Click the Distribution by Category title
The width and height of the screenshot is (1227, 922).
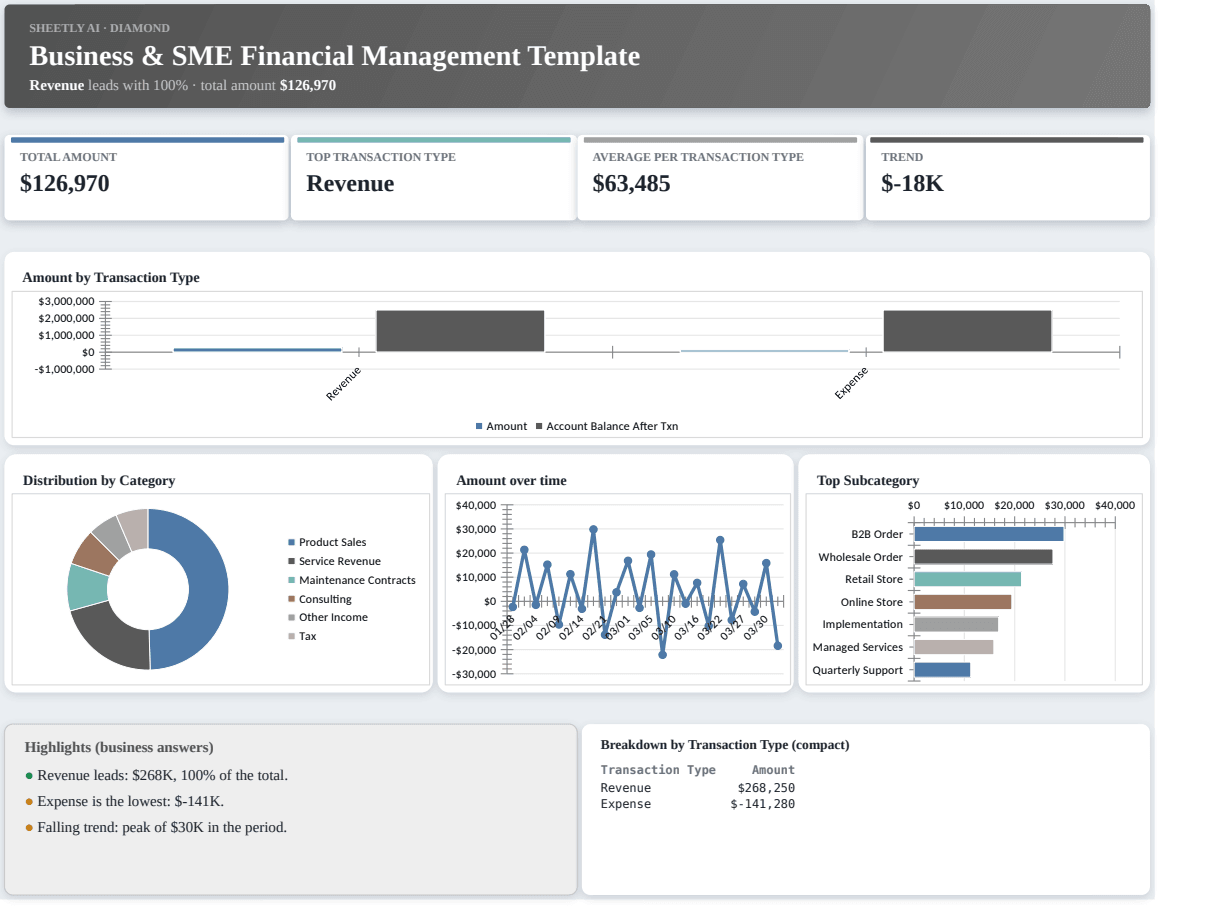tap(99, 481)
